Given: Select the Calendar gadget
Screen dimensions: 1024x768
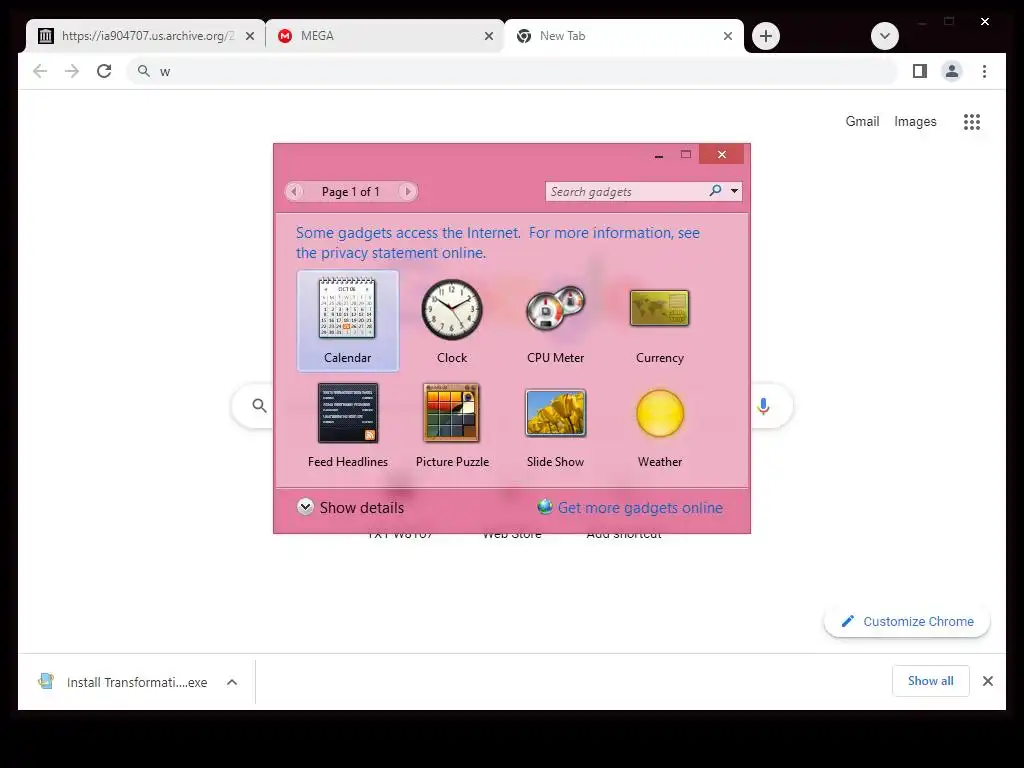Looking at the screenshot, I should coord(347,321).
